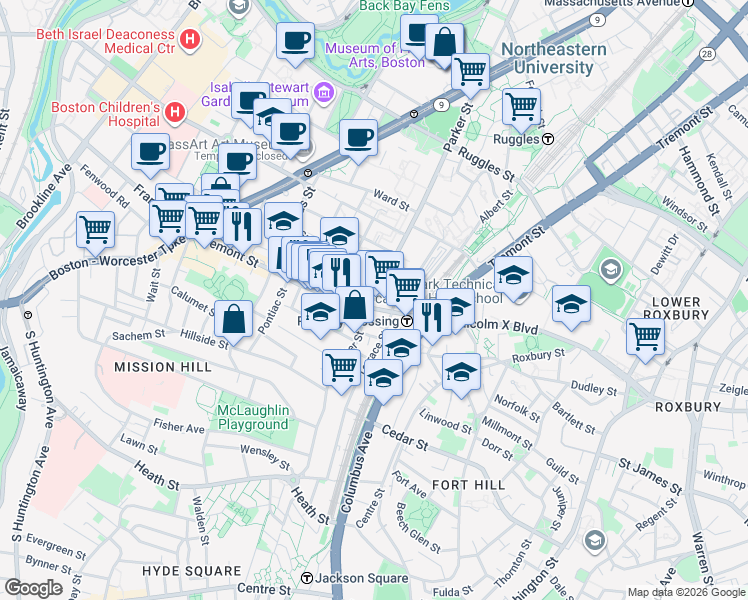748x600 pixels.
Task: Click the 'St James St' street label
Action: click(651, 476)
